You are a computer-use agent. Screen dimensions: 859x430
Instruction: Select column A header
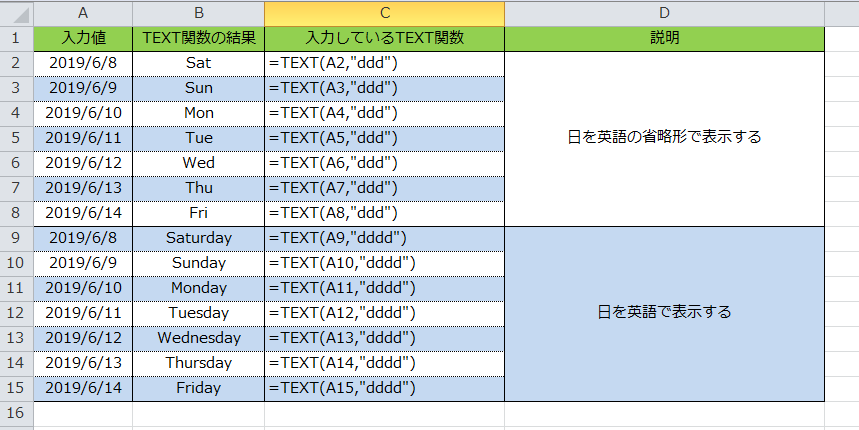point(83,13)
